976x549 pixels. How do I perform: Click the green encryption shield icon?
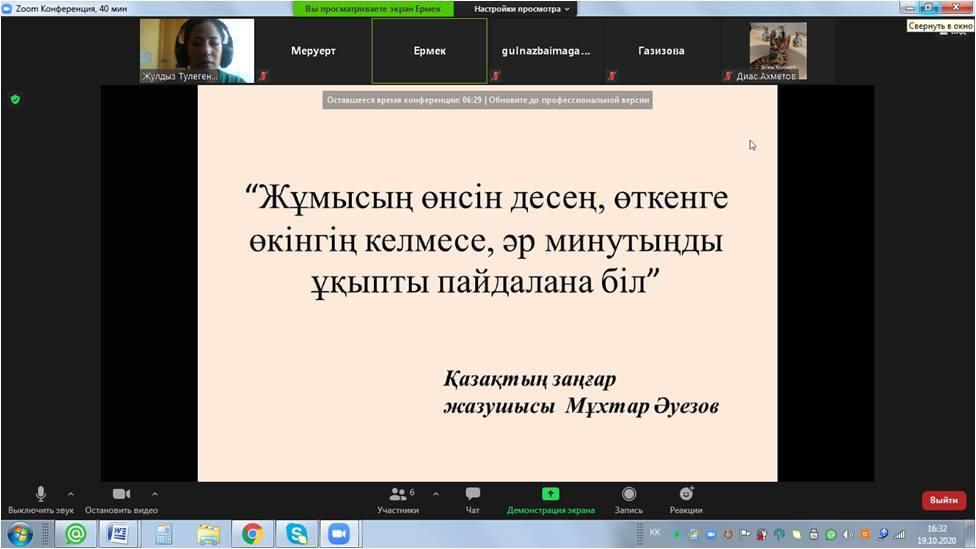15,99
